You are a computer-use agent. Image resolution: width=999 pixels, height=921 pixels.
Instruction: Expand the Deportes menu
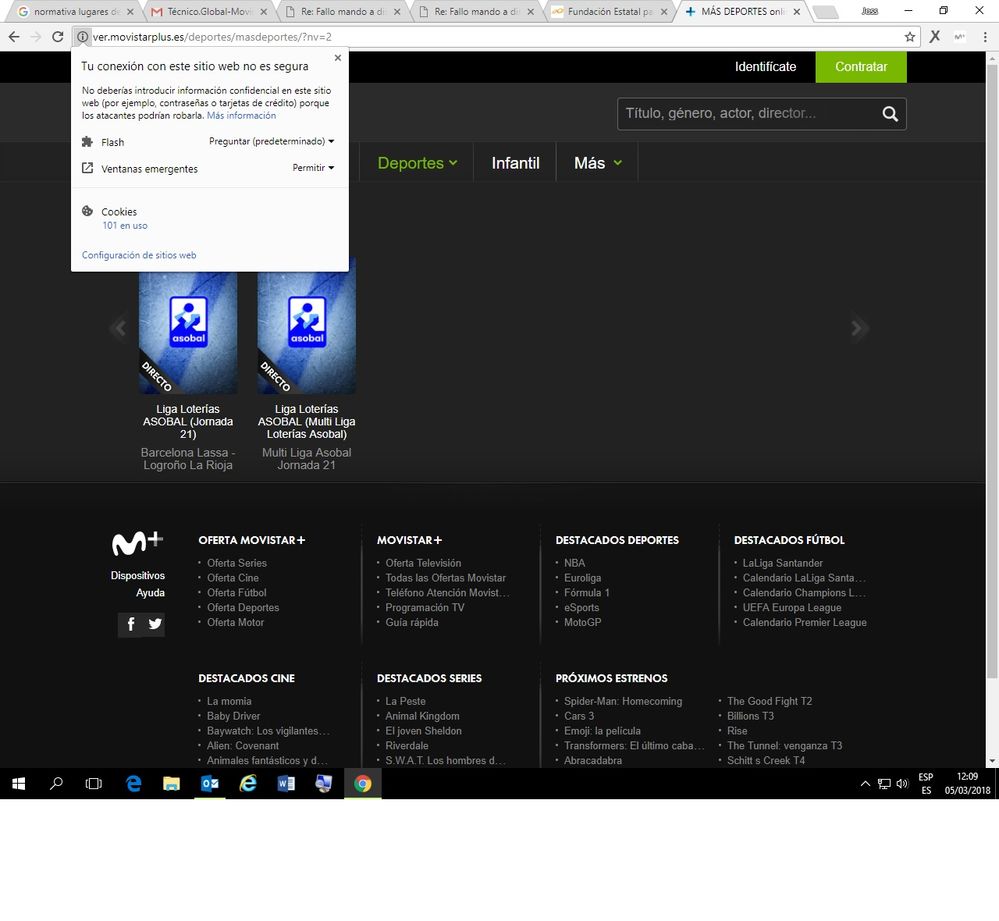[417, 163]
